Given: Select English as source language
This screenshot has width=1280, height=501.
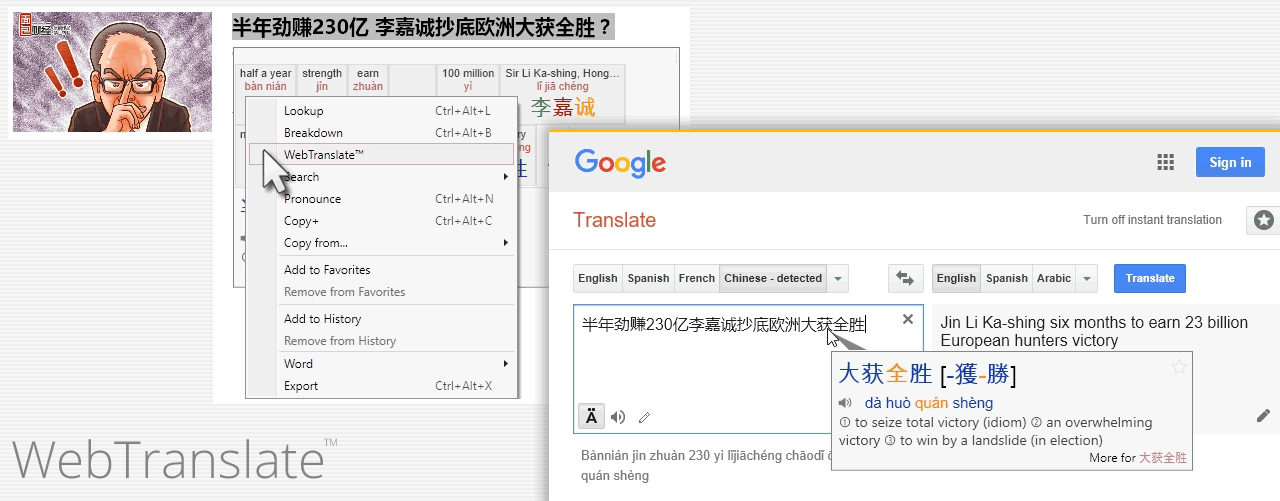Looking at the screenshot, I should [x=598, y=278].
